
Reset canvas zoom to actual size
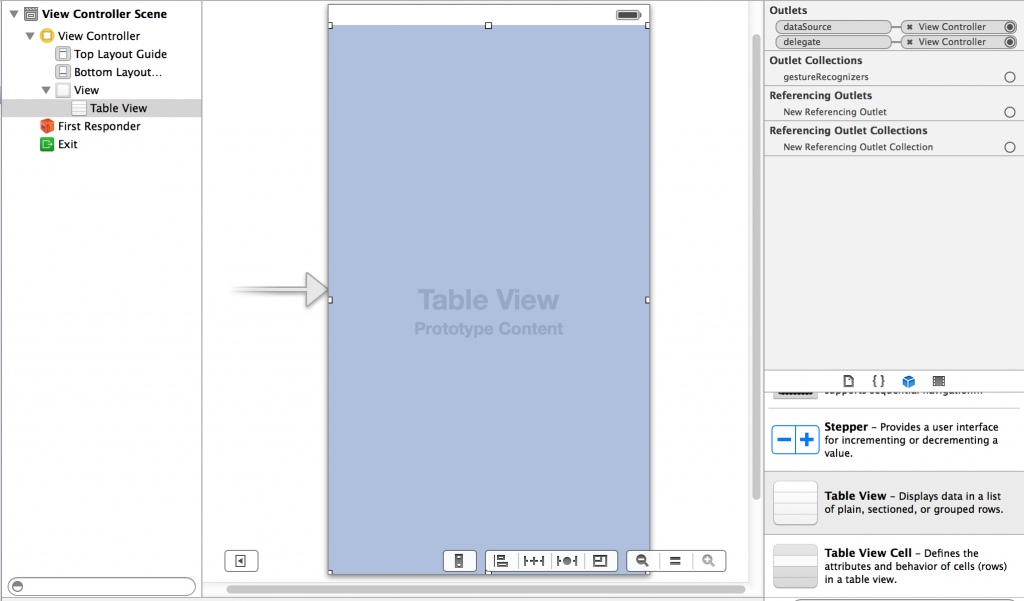675,561
